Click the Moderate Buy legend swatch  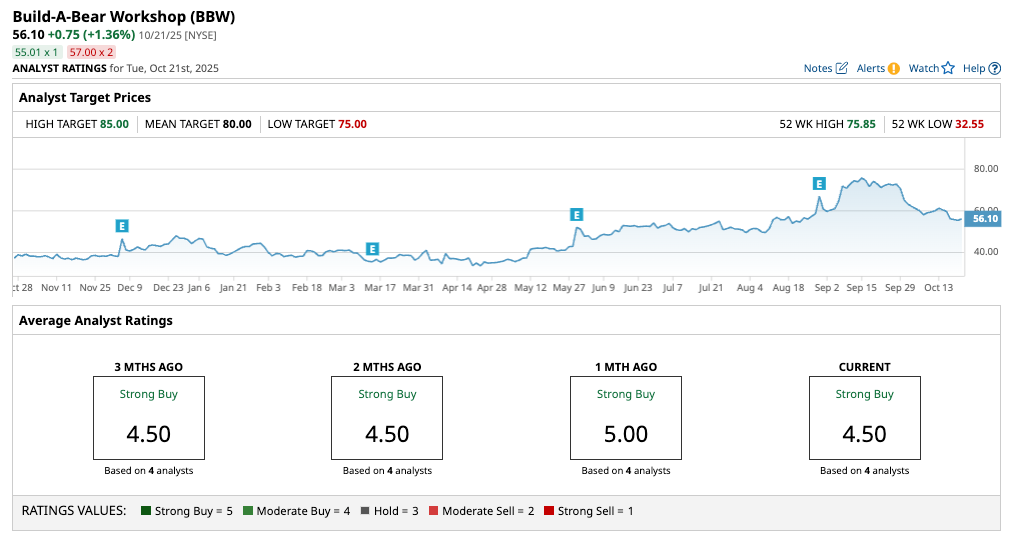(x=248, y=511)
